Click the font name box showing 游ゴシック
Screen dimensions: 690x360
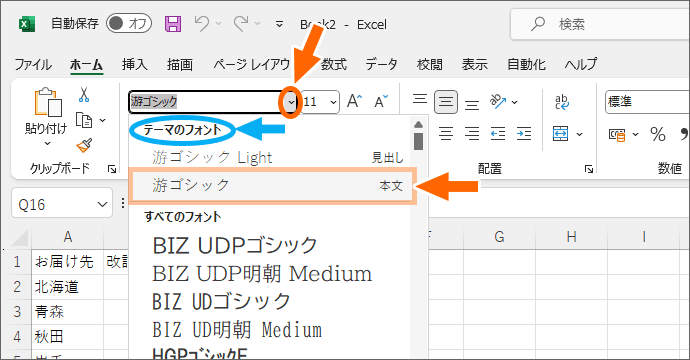pos(205,102)
